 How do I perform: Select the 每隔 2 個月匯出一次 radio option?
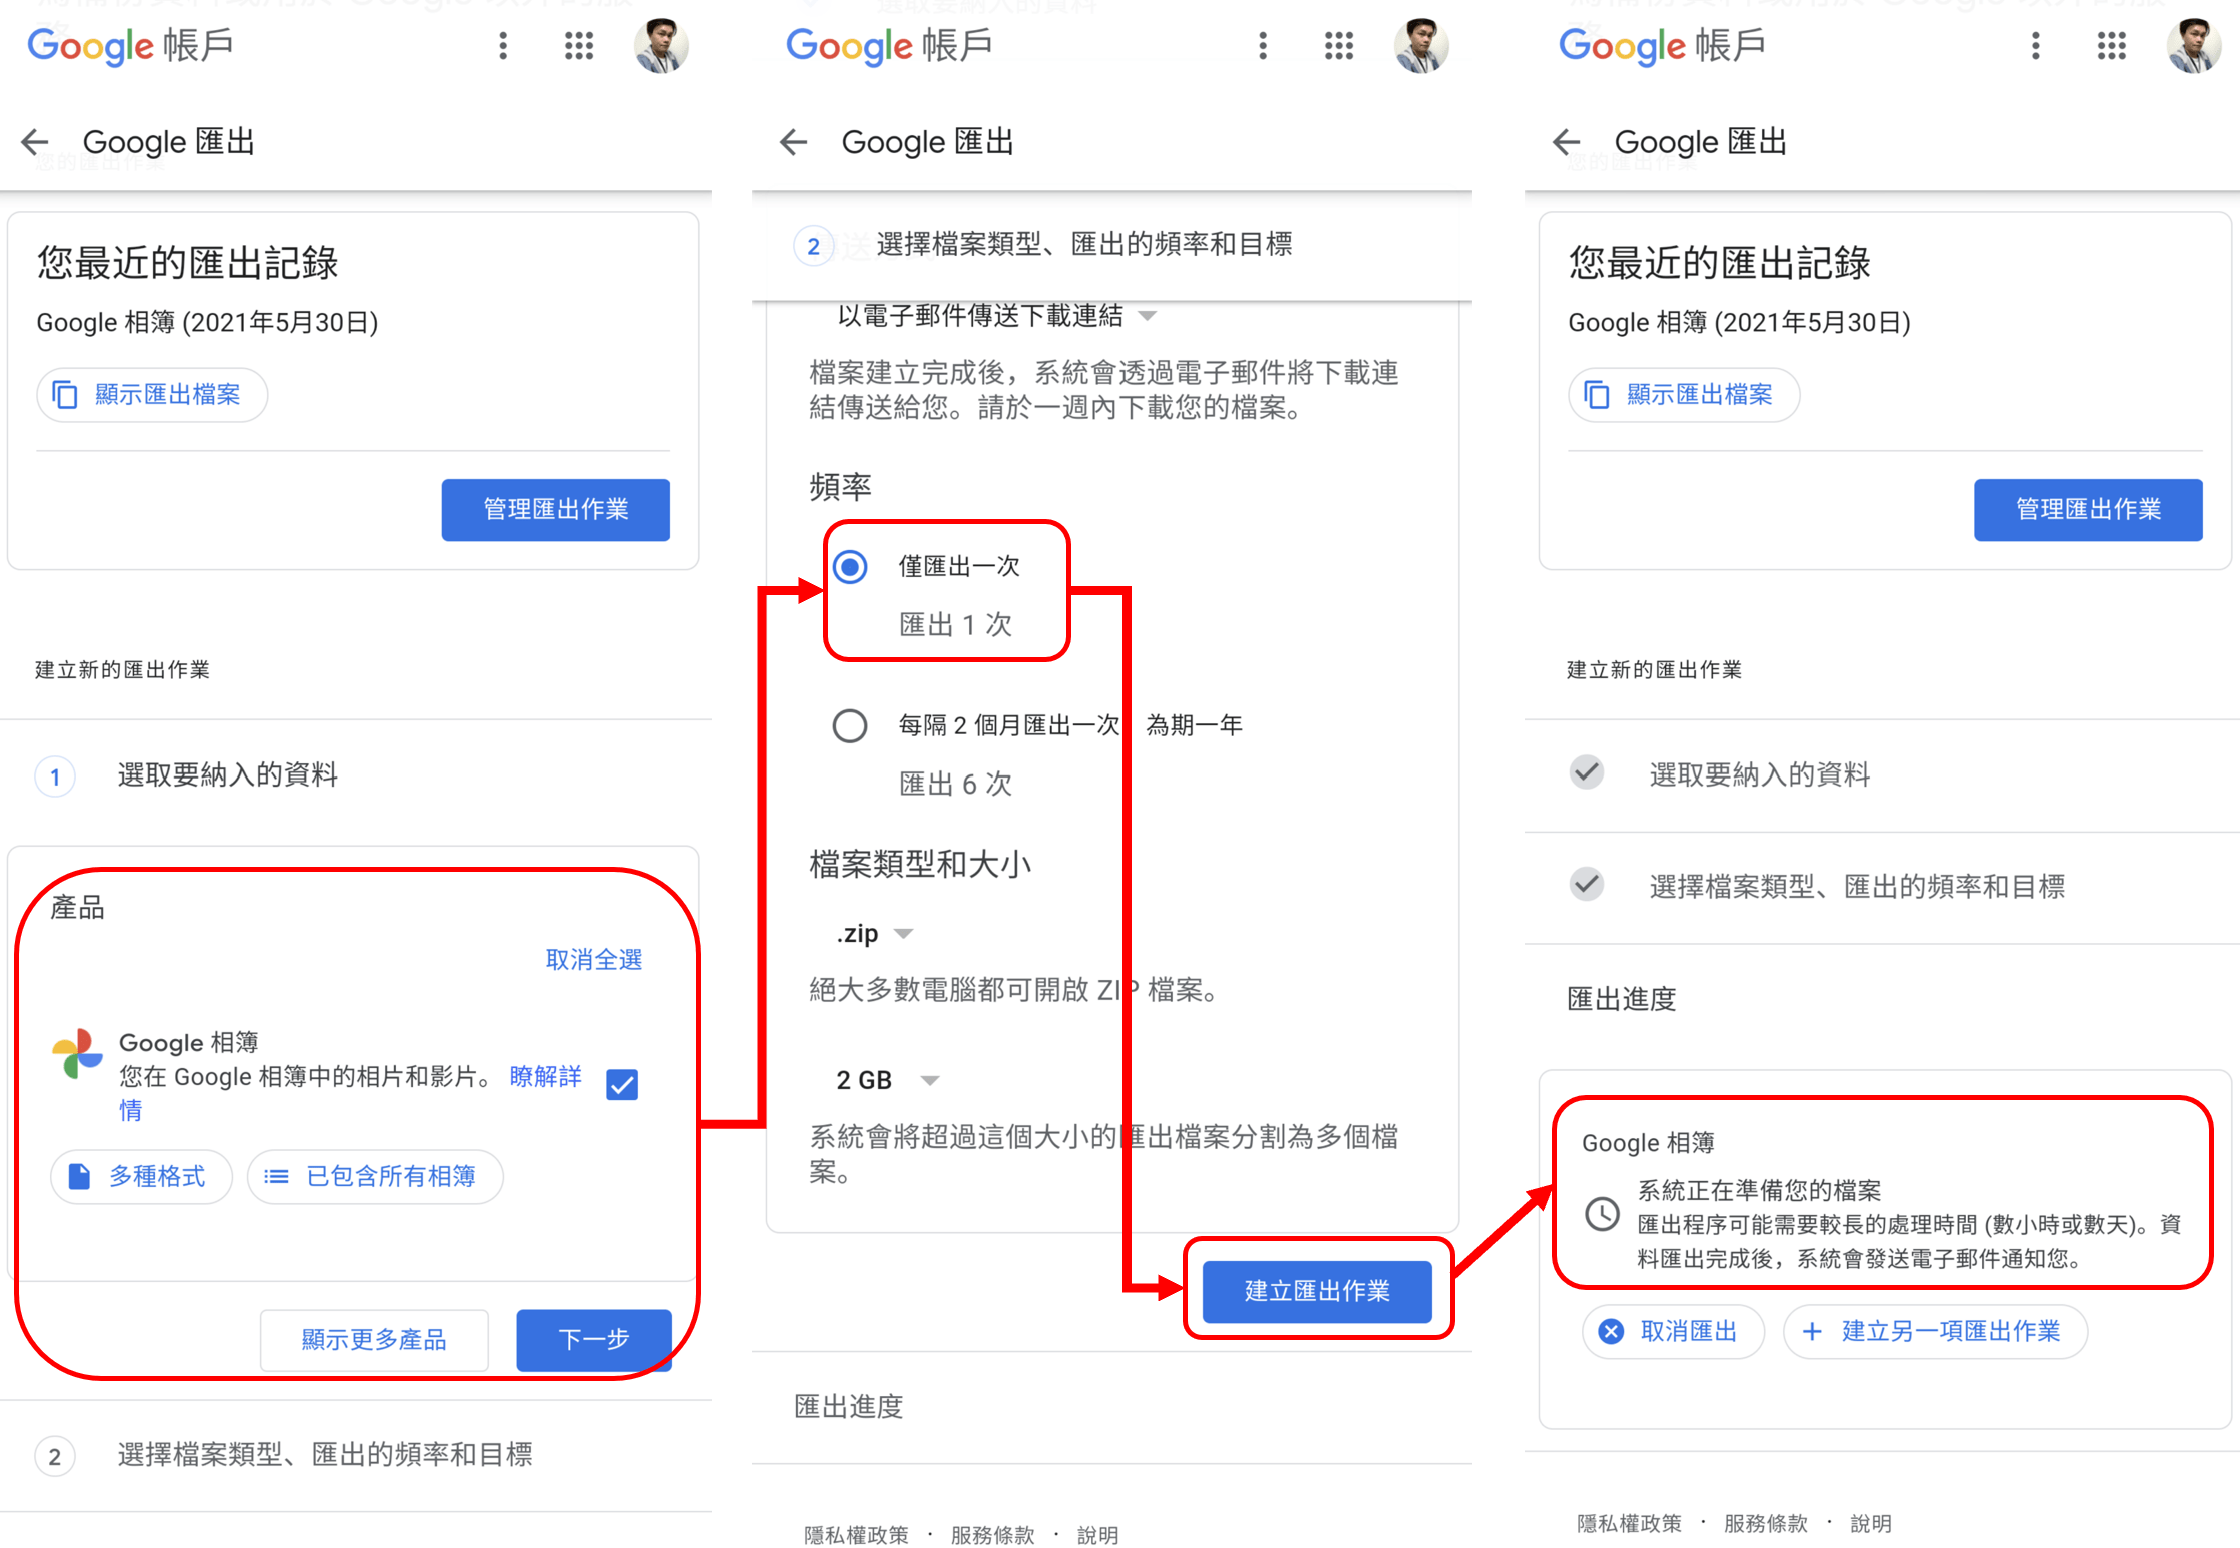coord(850,725)
